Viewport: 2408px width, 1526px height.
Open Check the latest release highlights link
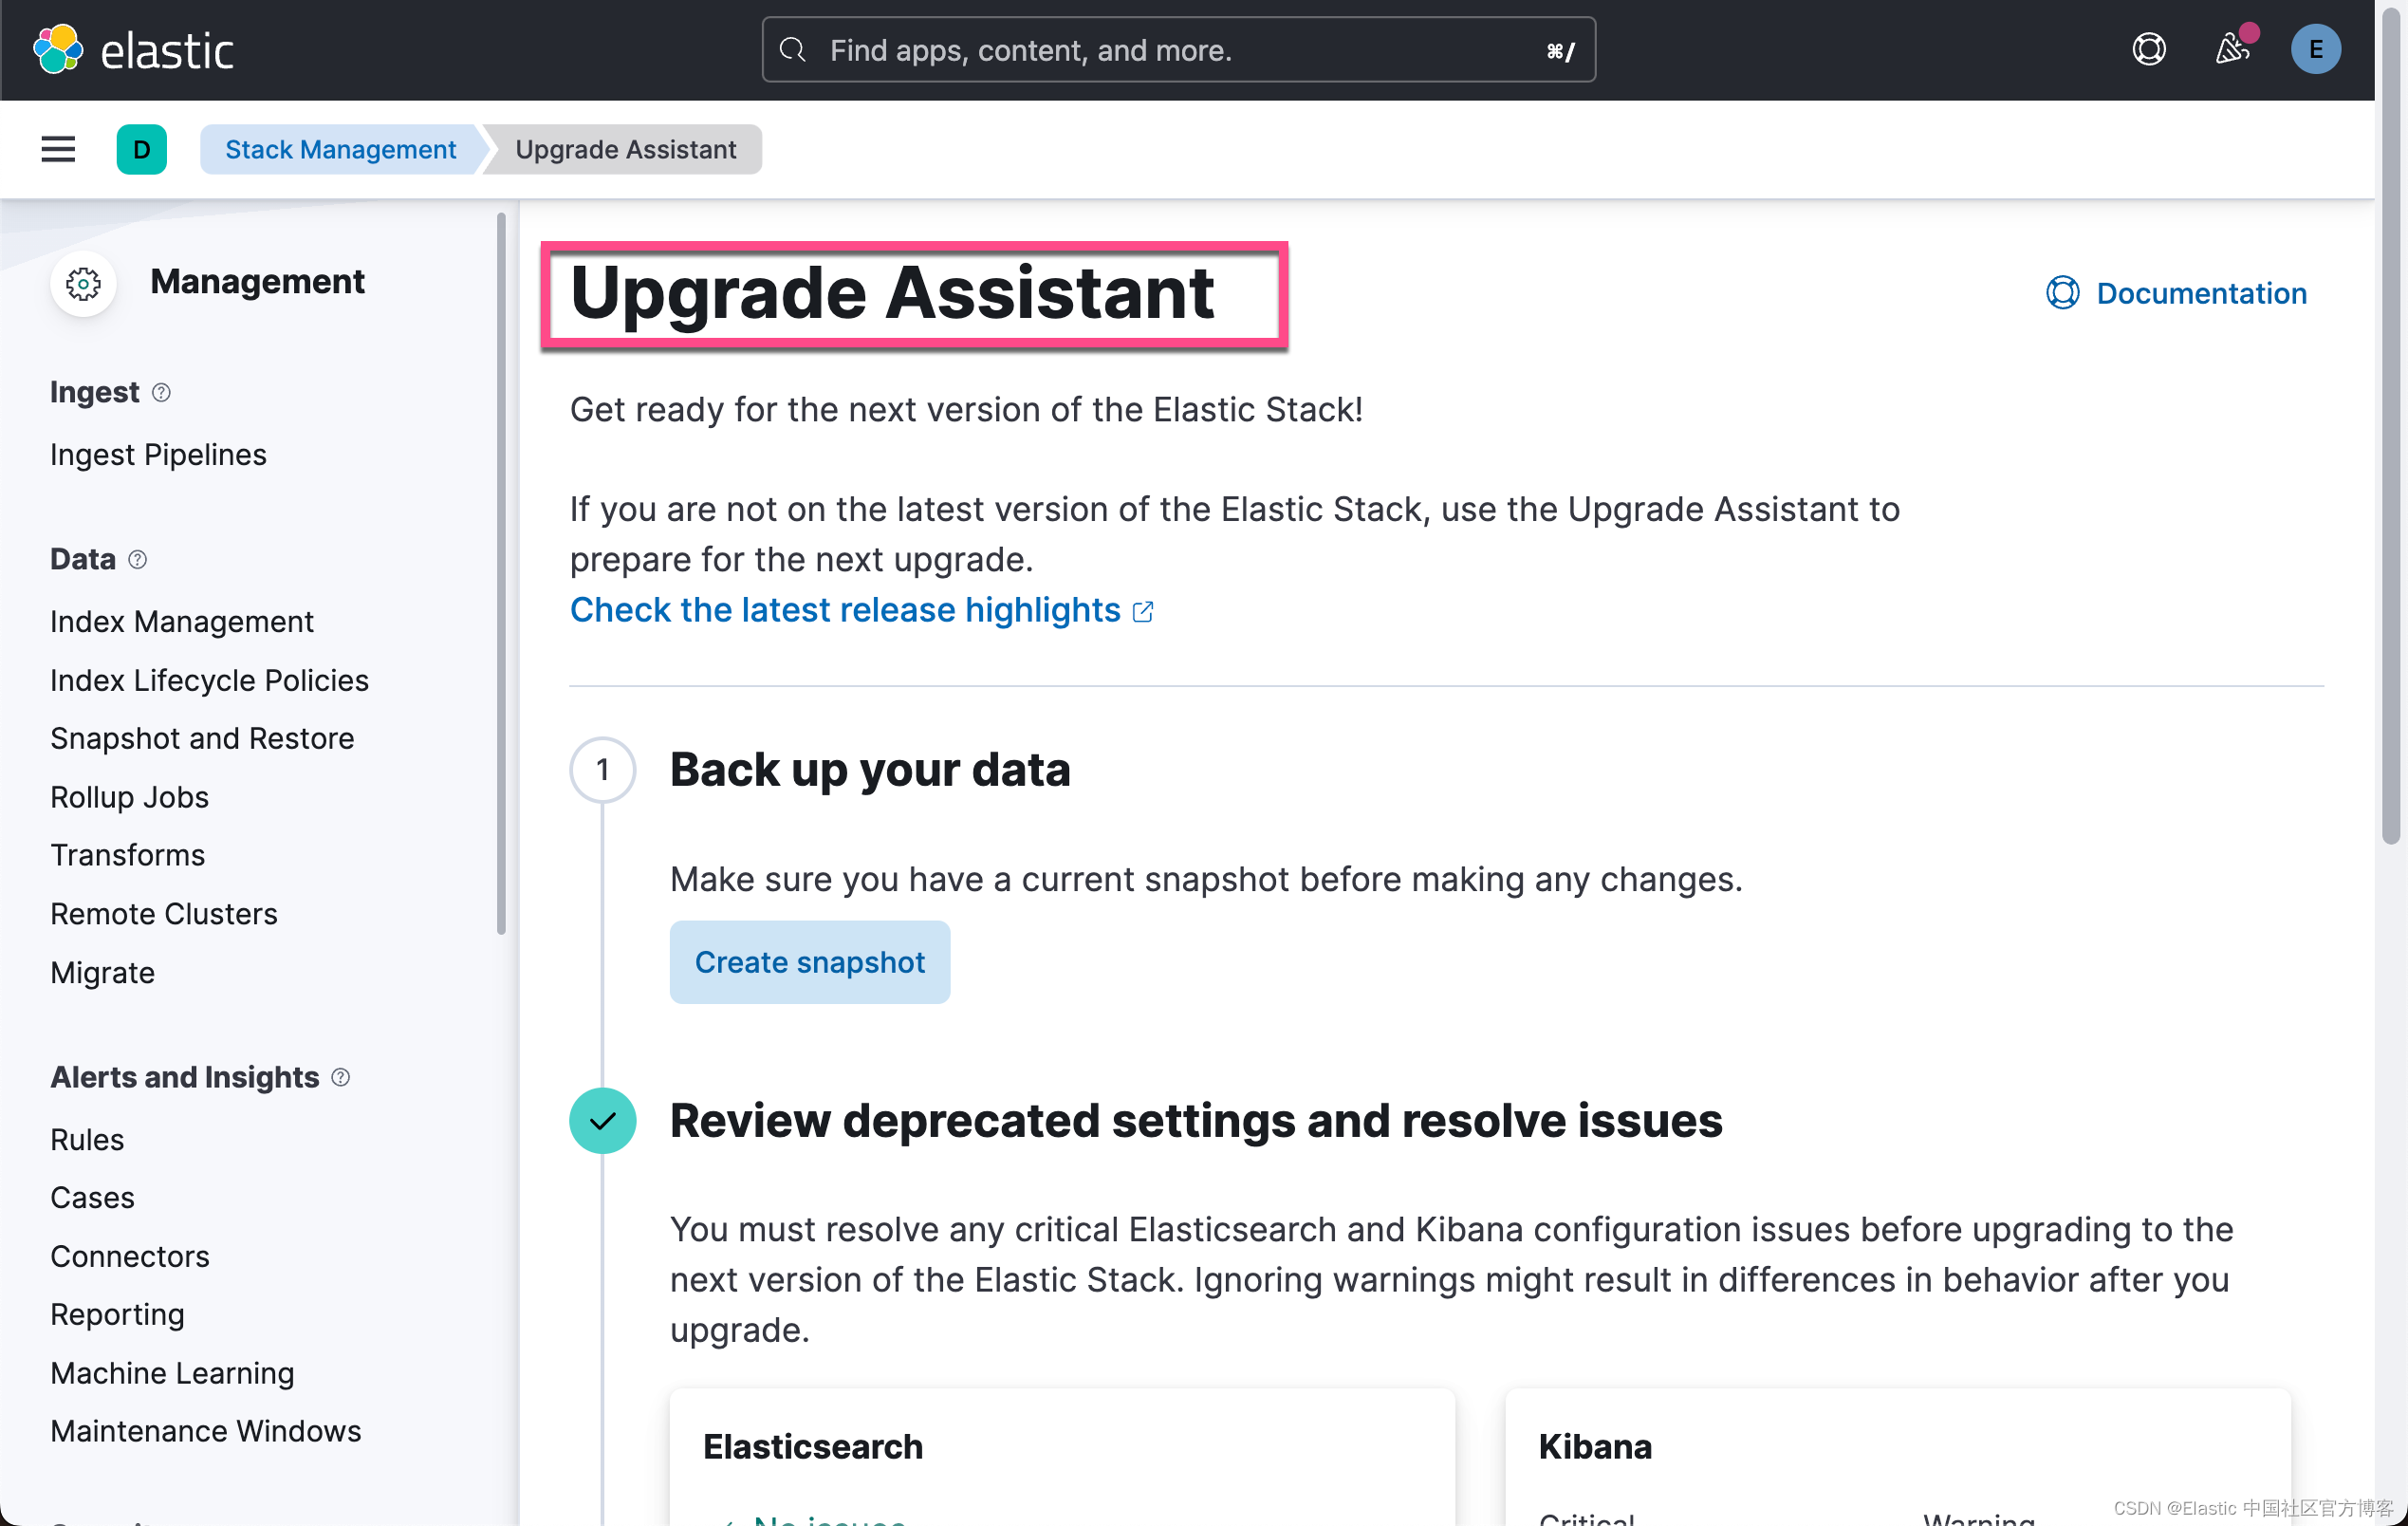[860, 609]
